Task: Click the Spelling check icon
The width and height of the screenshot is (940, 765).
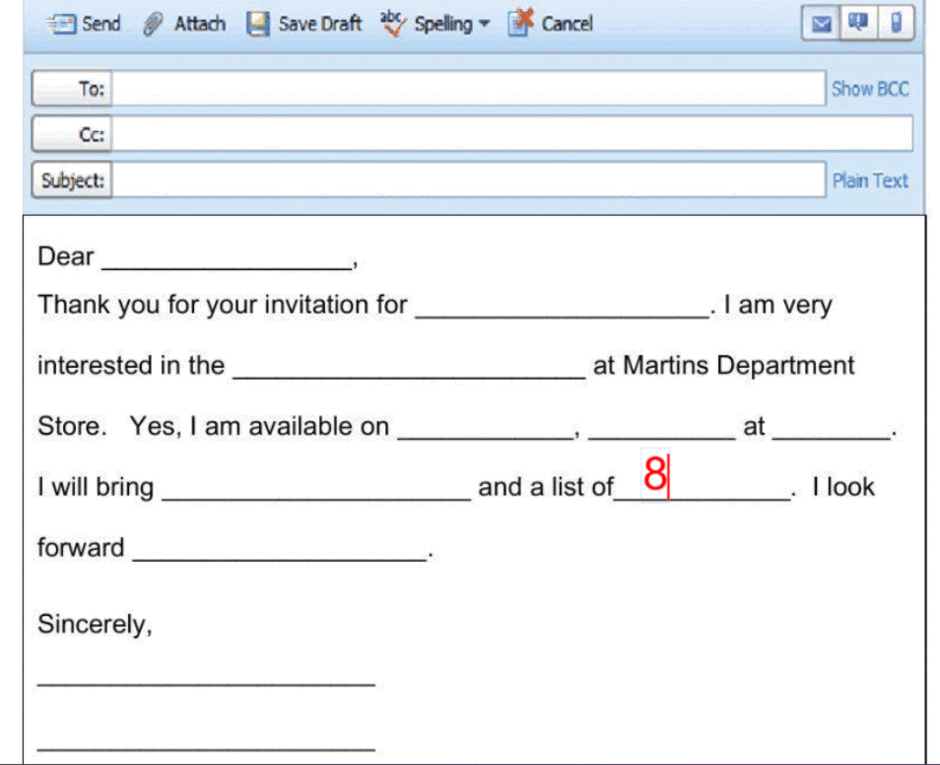Action: coord(393,23)
